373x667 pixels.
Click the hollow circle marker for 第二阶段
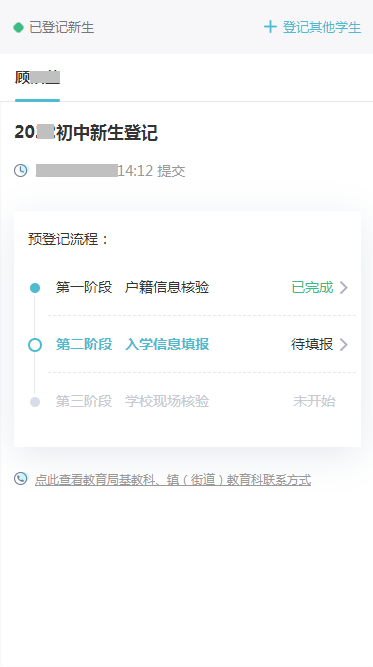[x=35, y=345]
